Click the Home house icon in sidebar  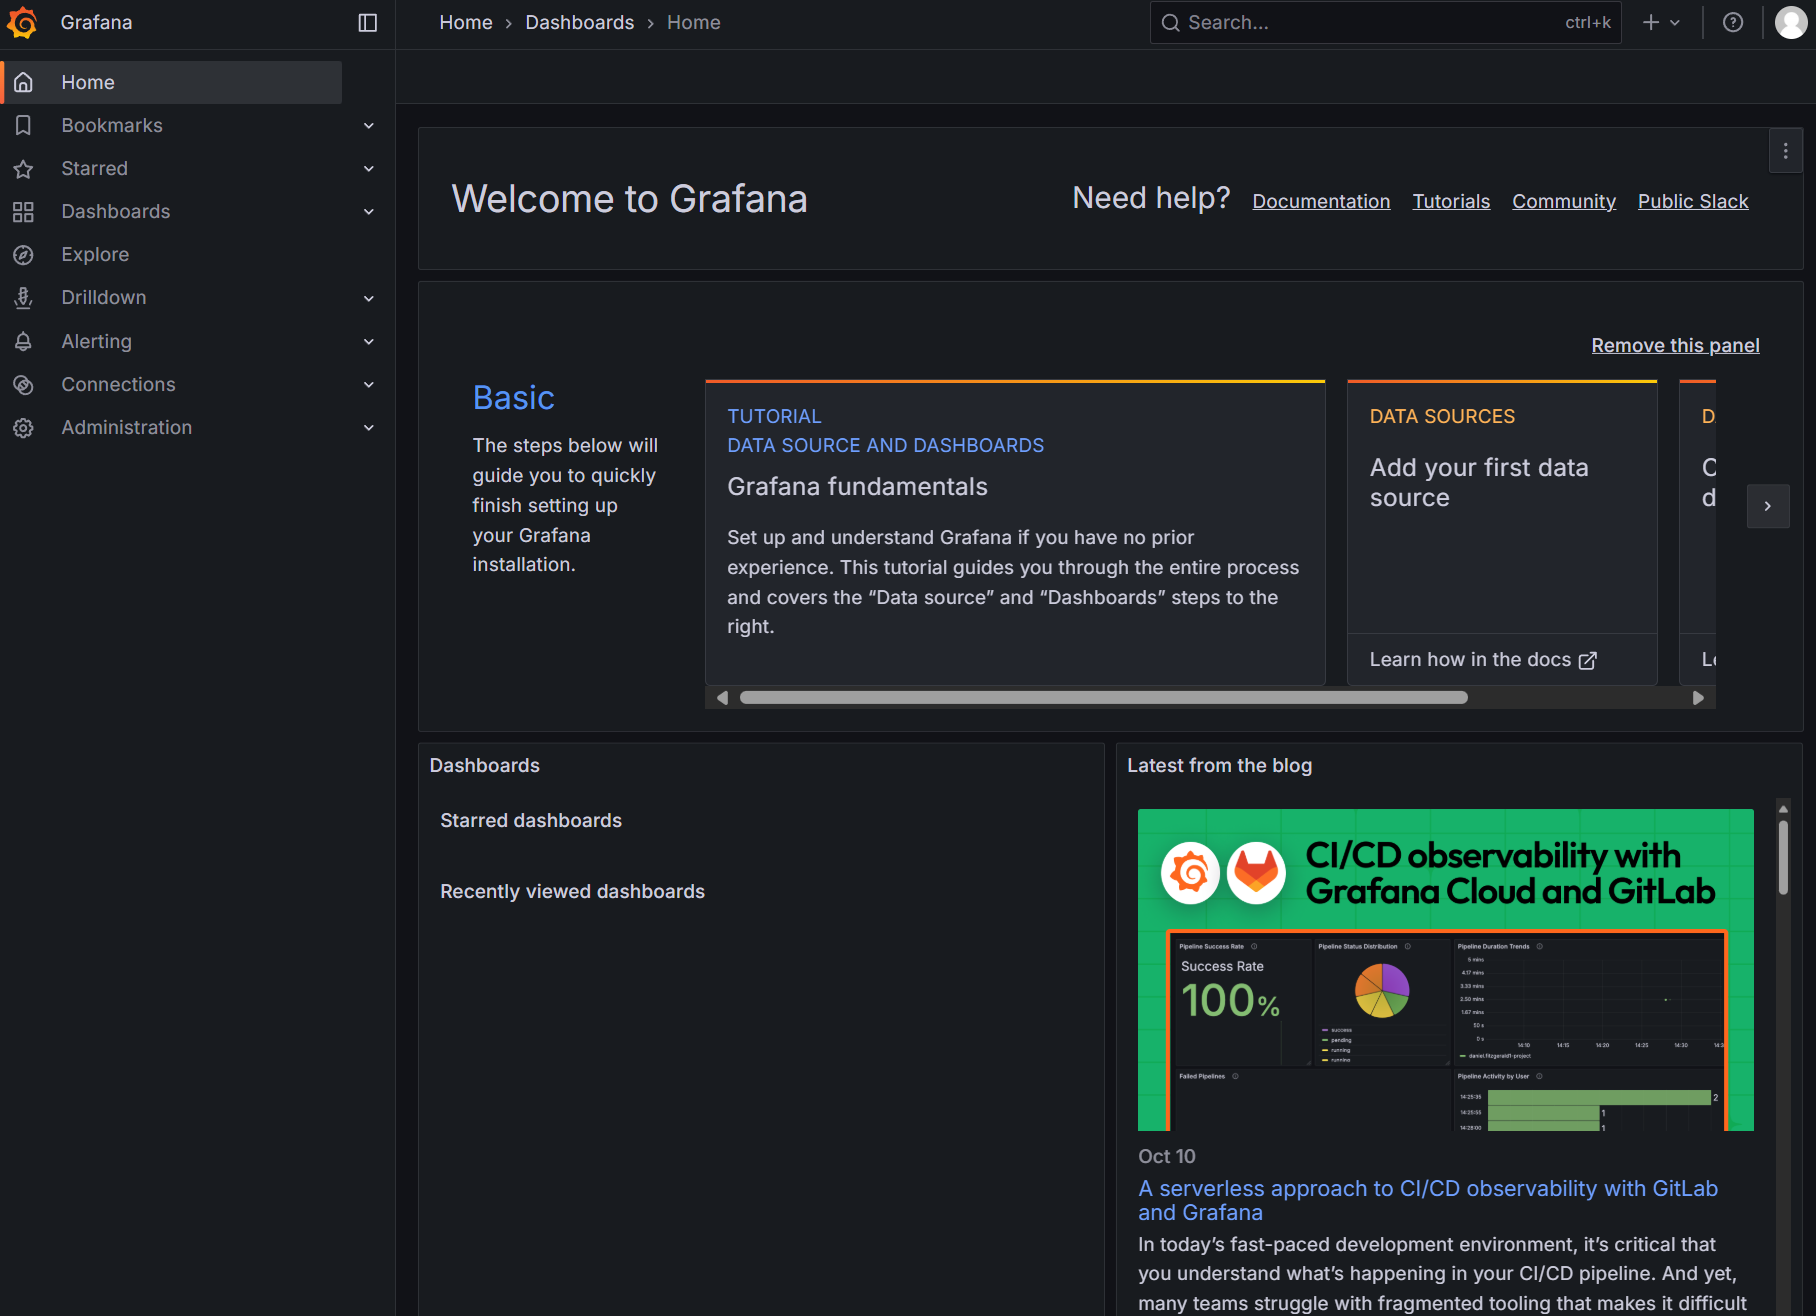tap(24, 82)
